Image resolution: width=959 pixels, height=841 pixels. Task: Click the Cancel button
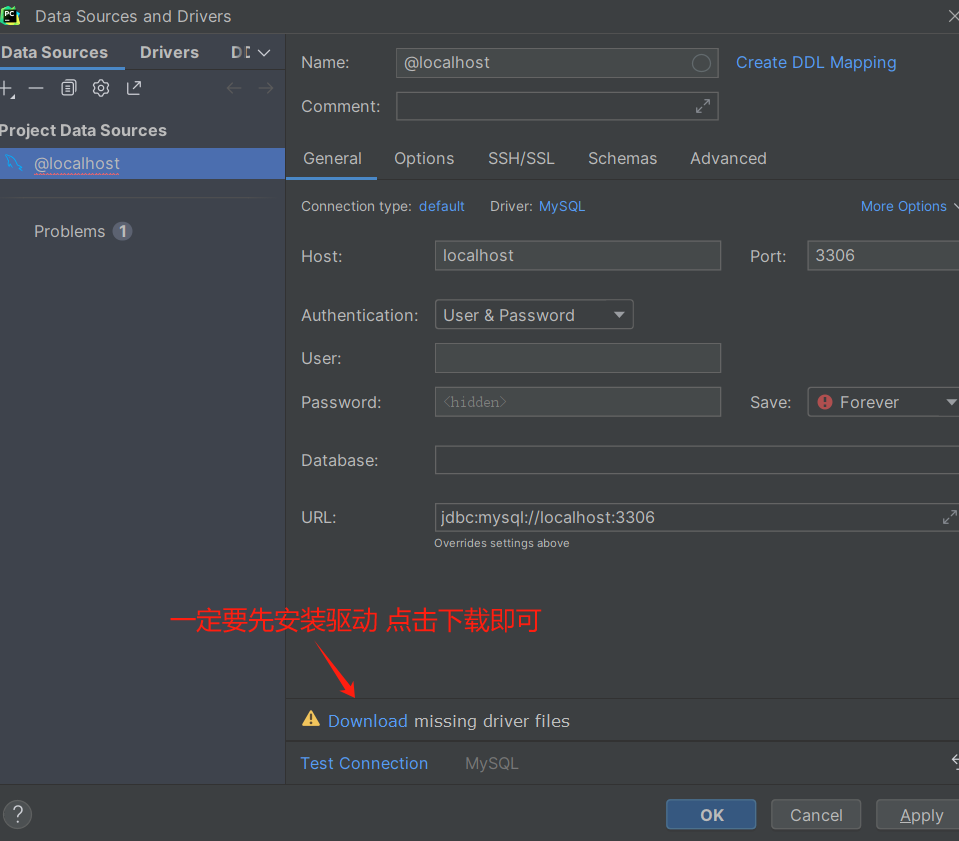click(816, 815)
